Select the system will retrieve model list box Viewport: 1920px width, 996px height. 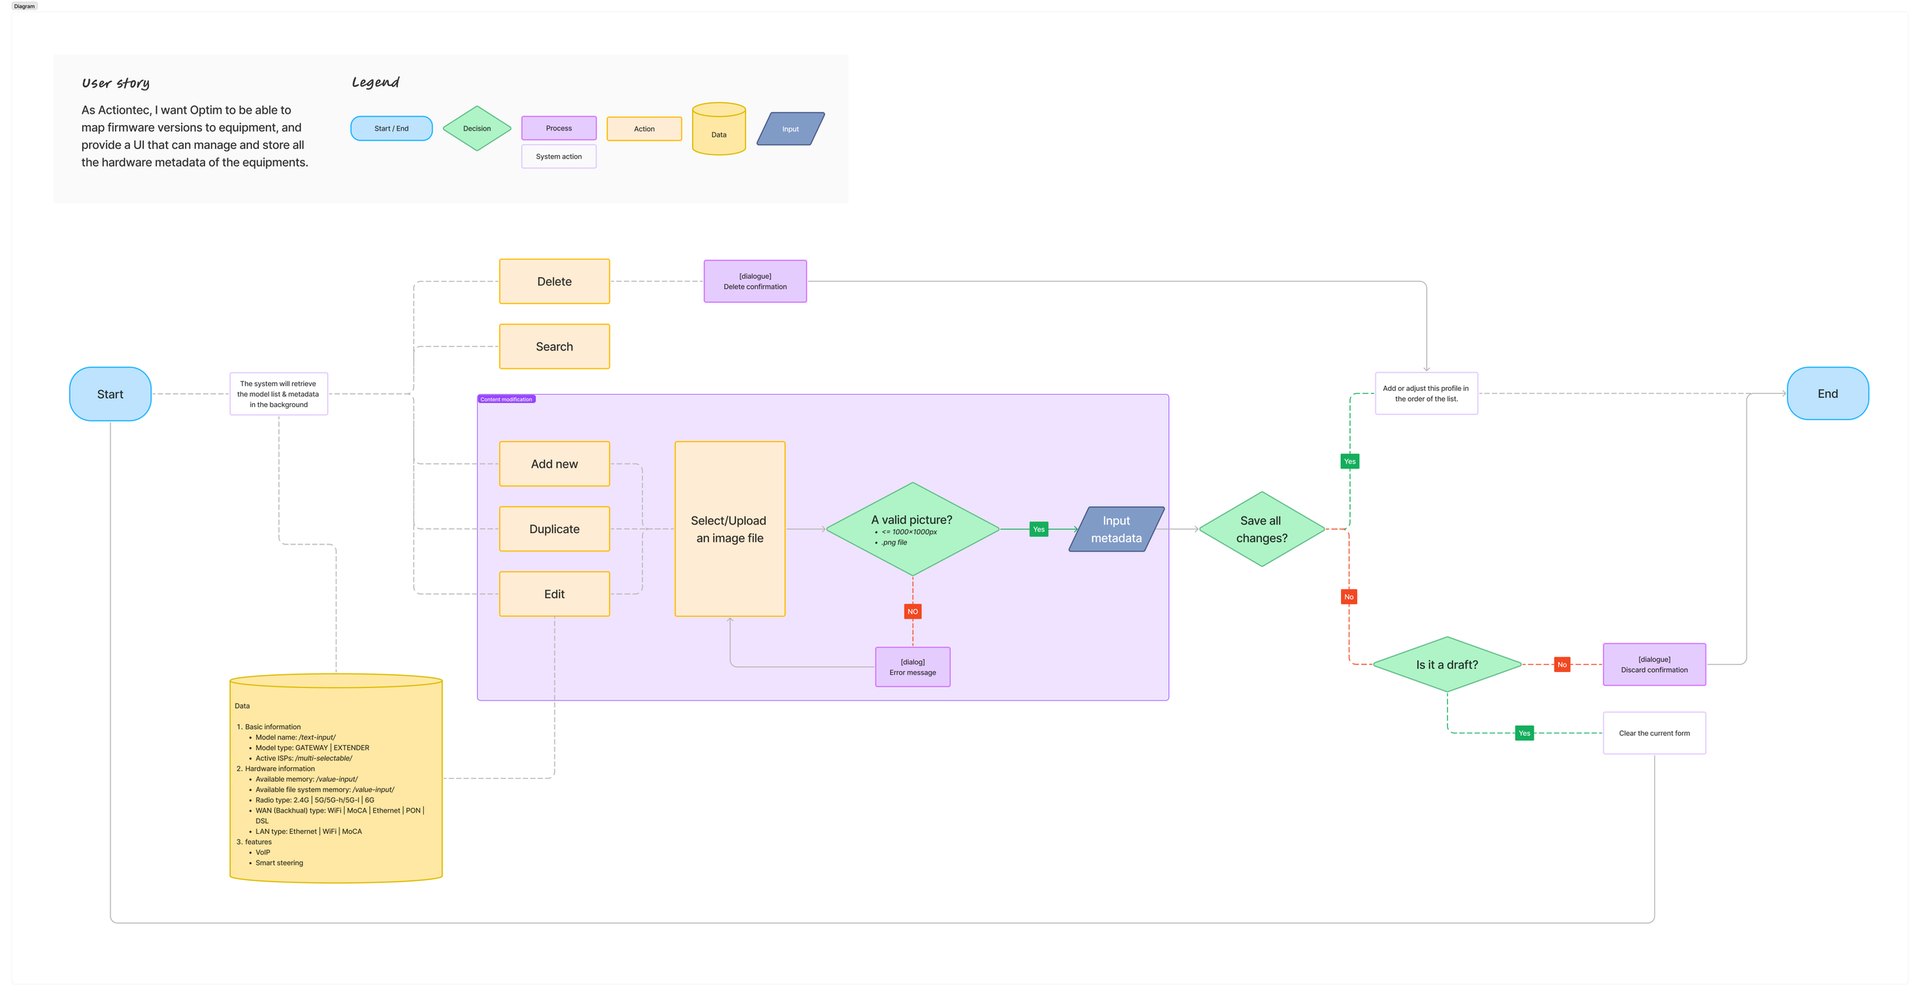(278, 394)
